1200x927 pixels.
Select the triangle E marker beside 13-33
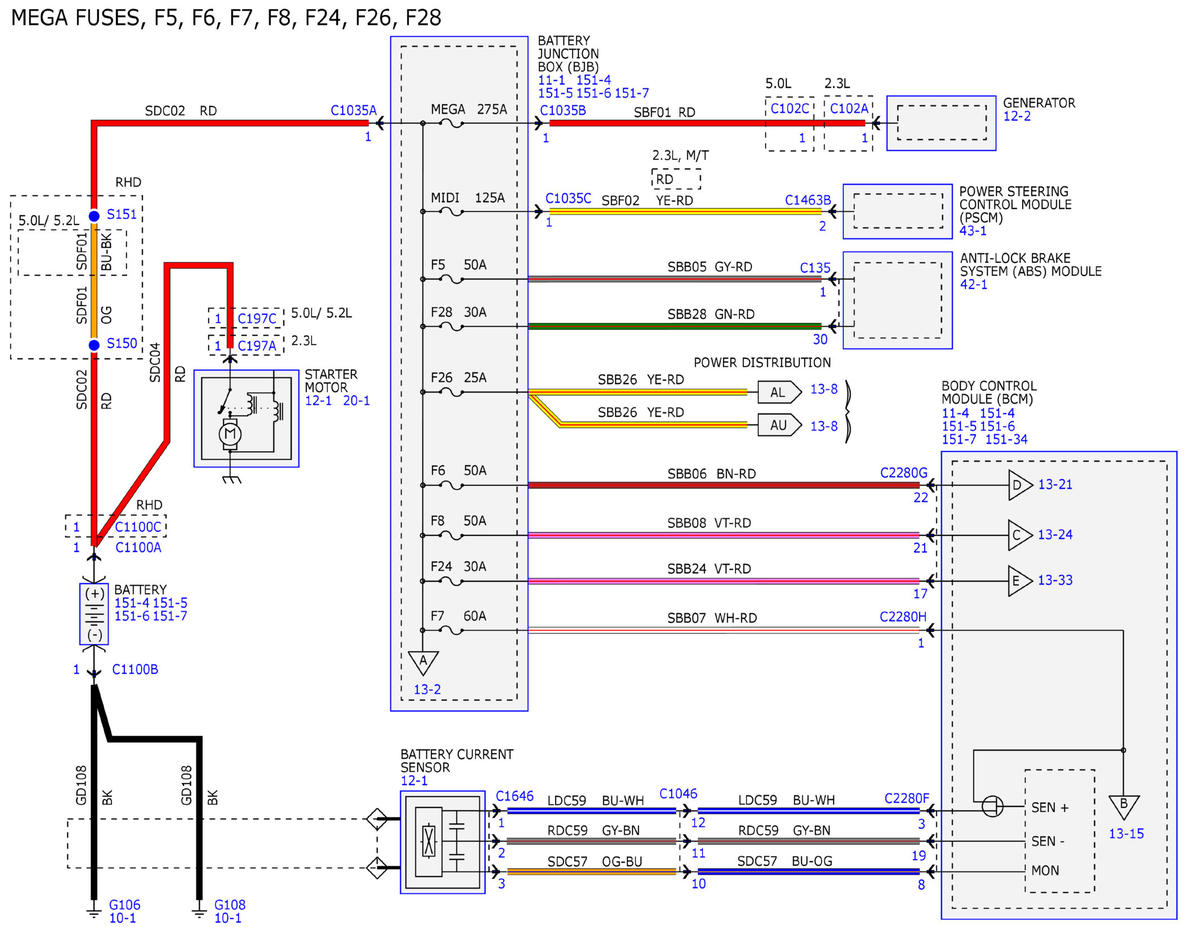1018,580
